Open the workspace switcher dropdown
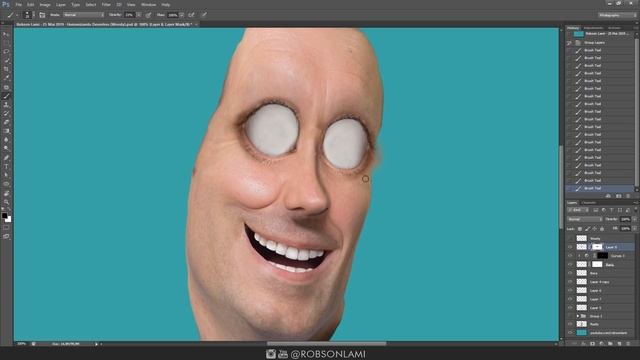This screenshot has width=640, height=360. 617,15
